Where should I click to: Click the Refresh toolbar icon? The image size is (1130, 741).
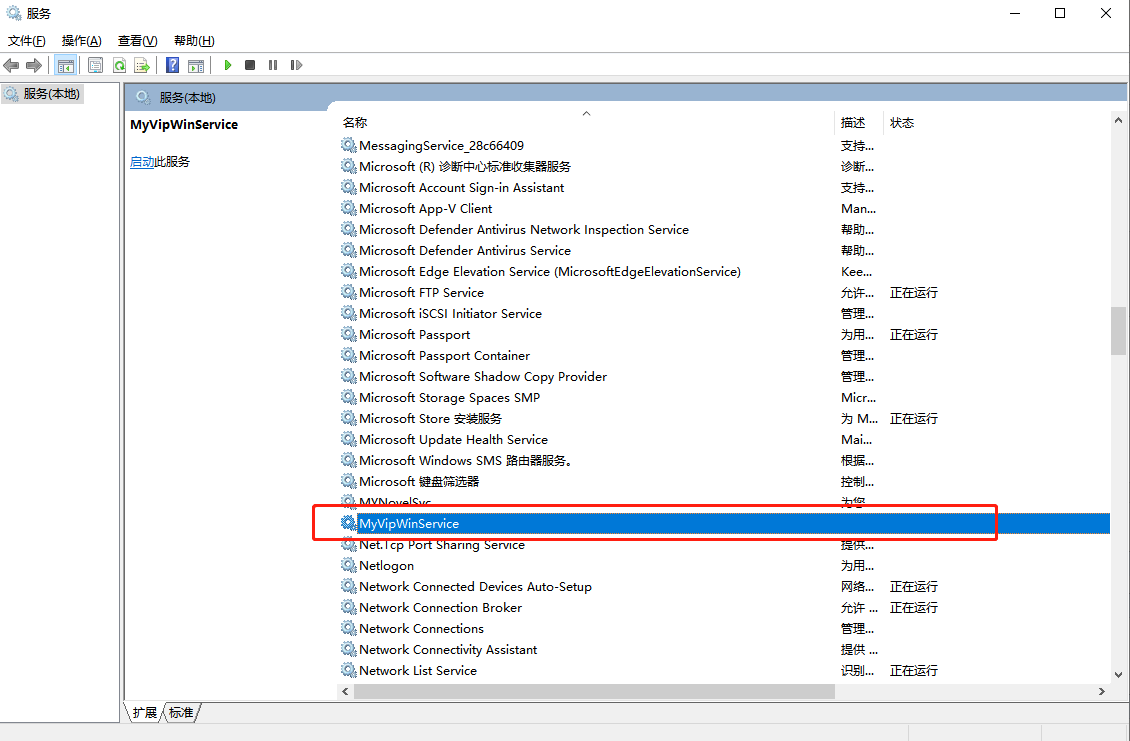(119, 66)
